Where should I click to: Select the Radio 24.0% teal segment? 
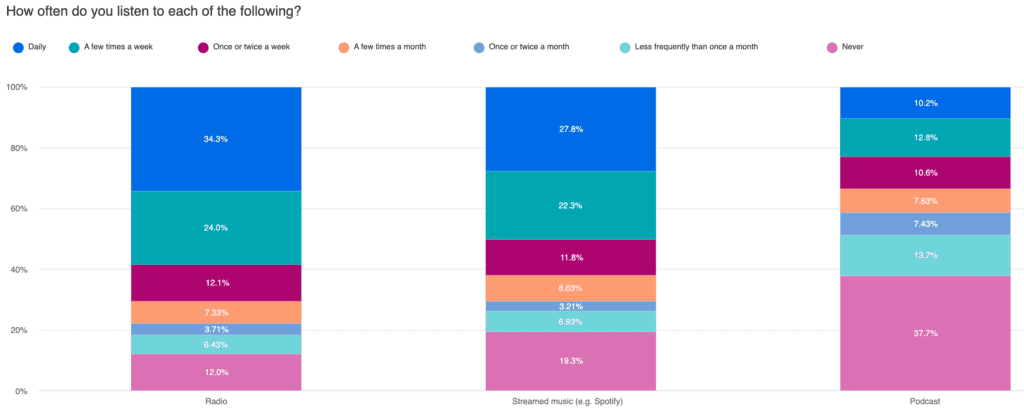click(215, 228)
